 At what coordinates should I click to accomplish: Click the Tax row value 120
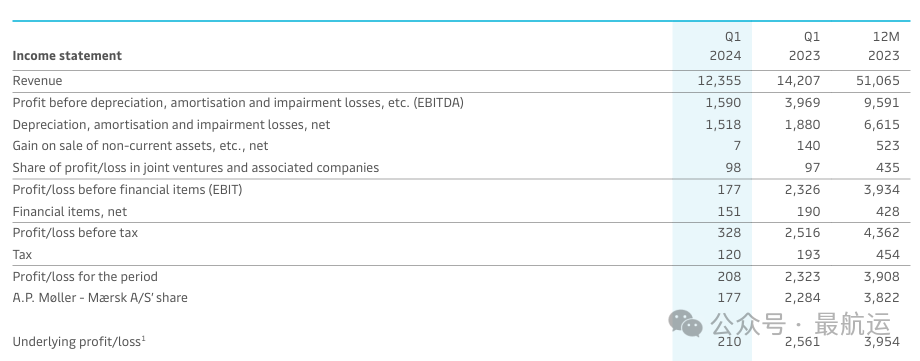pos(729,255)
